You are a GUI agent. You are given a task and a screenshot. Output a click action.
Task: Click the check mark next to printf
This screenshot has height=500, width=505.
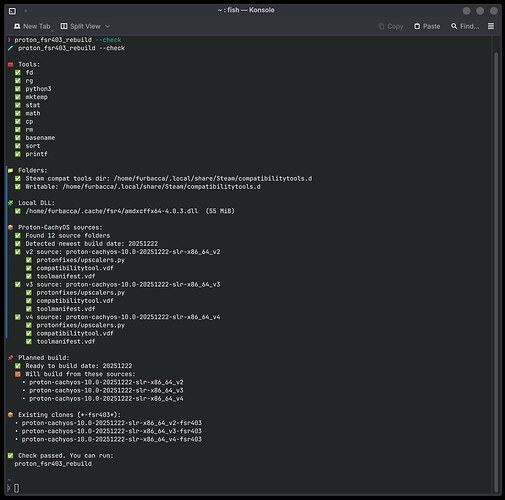point(18,154)
